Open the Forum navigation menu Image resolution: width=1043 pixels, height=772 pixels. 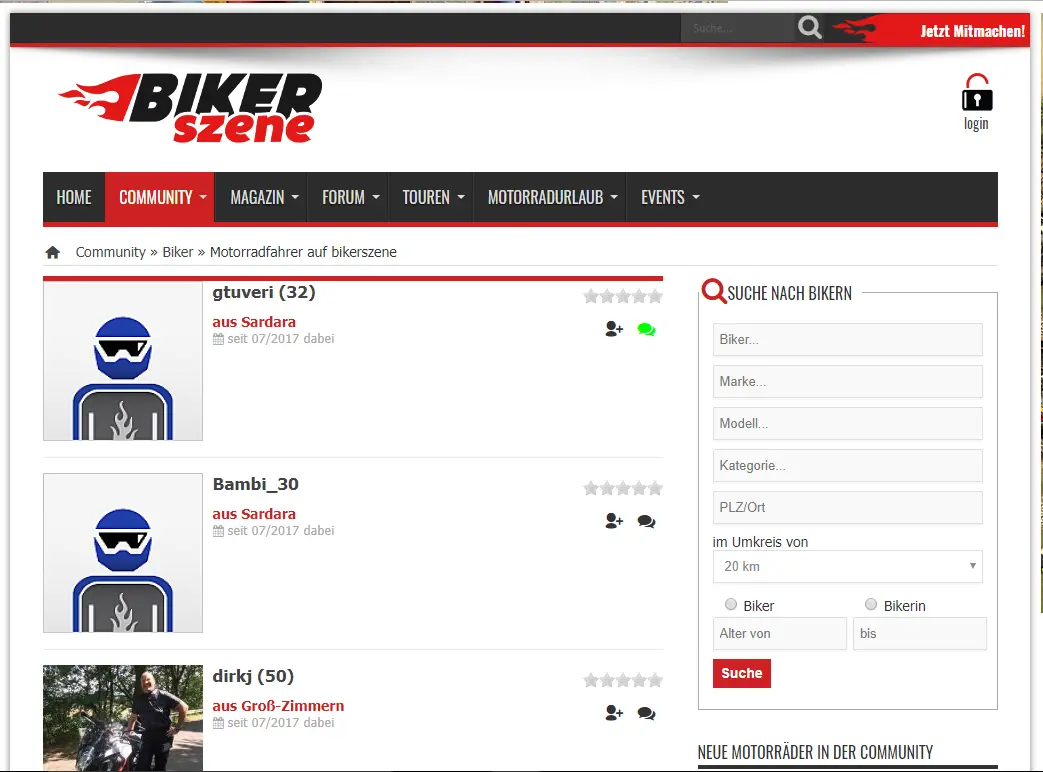coord(350,198)
